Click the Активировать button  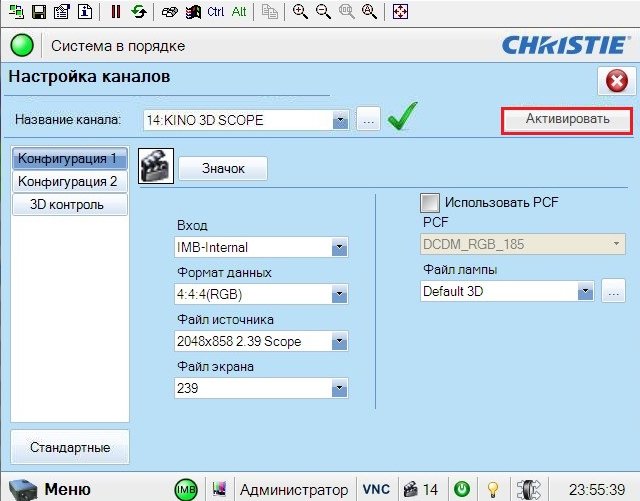click(x=567, y=119)
